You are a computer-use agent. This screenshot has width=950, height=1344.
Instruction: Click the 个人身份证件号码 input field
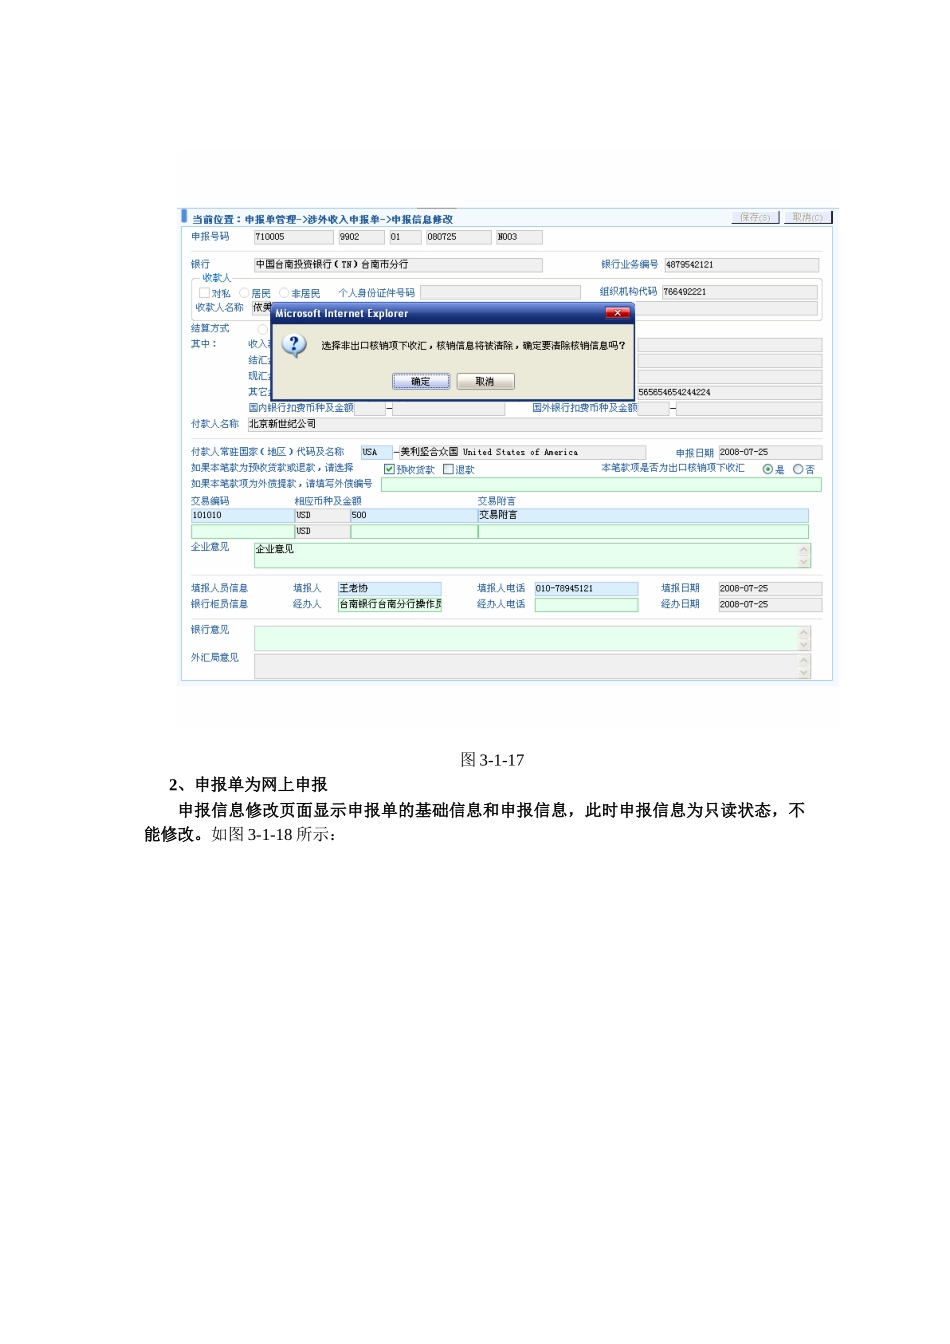pyautogui.click(x=500, y=293)
